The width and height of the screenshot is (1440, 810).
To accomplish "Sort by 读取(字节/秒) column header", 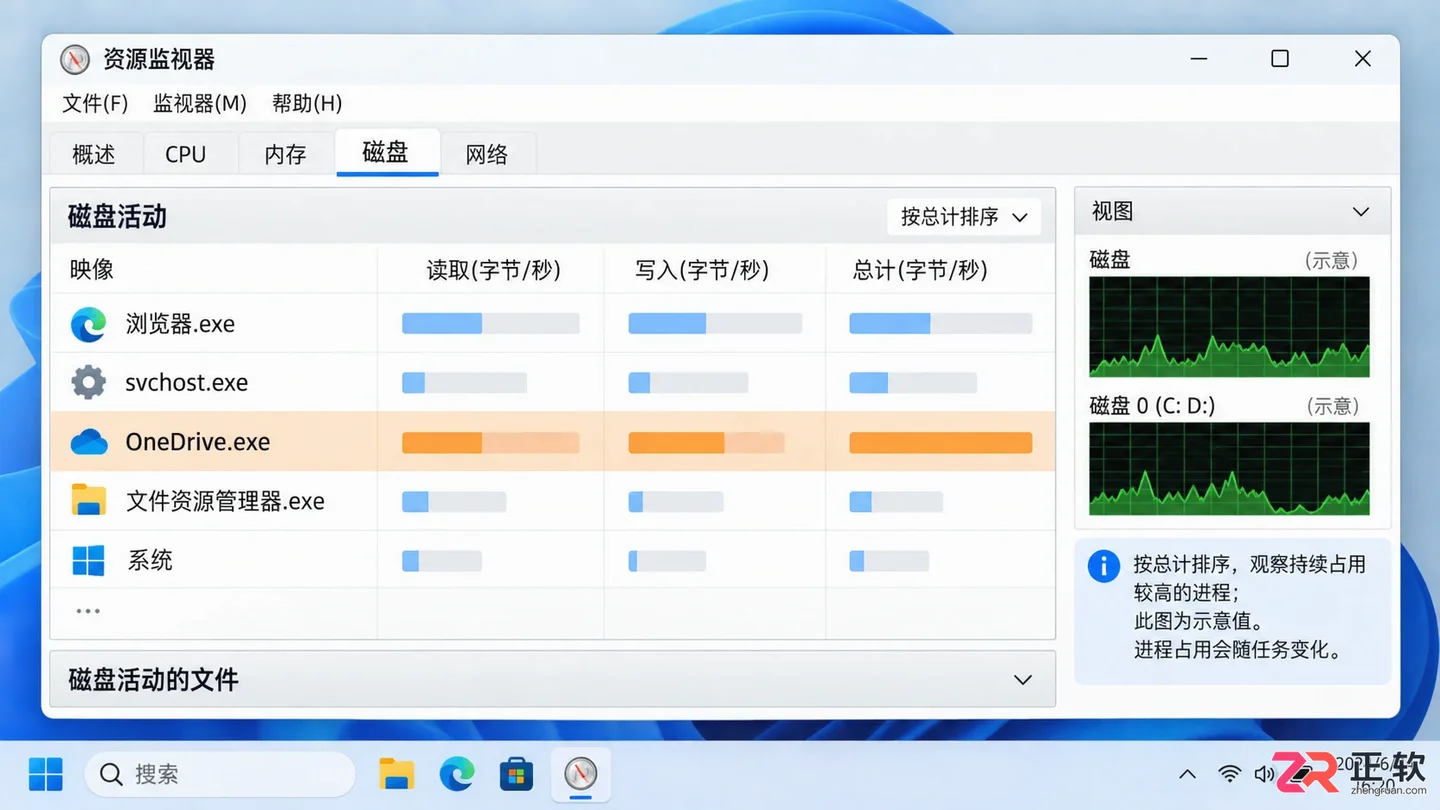I will click(x=493, y=270).
